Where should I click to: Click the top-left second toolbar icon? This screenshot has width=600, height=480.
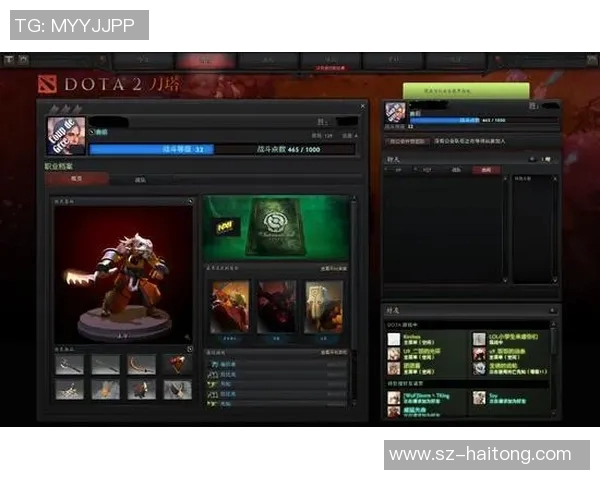click(23, 59)
